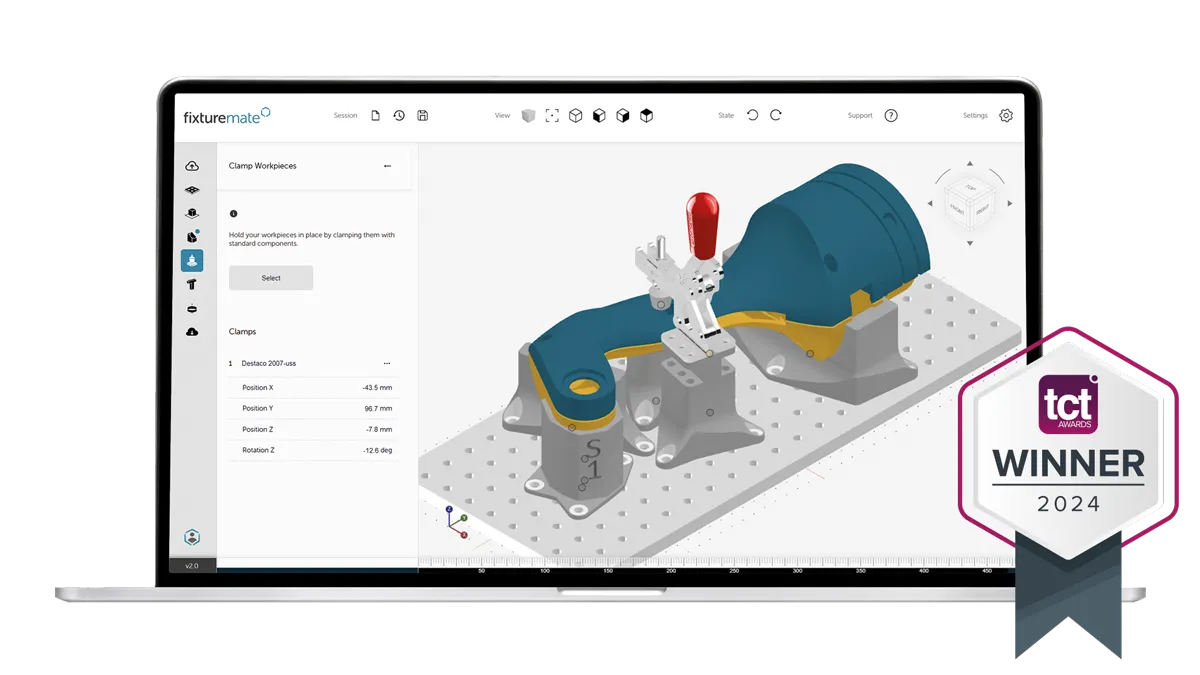
Task: Click the View label in toolbar
Action: point(502,116)
